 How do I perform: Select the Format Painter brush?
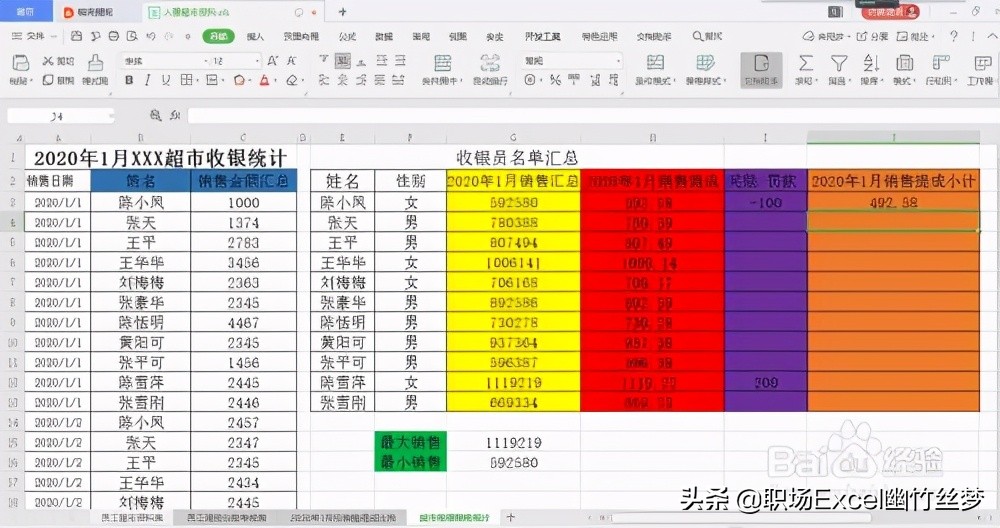tap(96, 62)
